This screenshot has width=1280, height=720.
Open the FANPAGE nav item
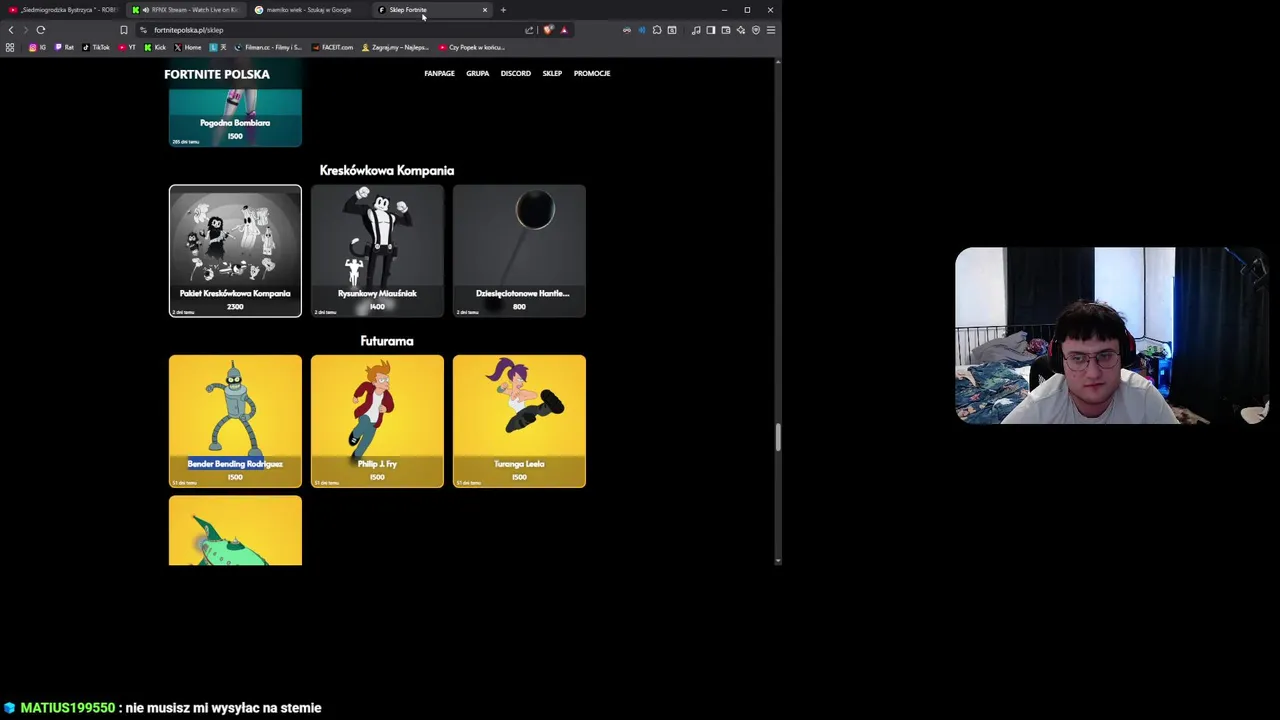tap(439, 73)
